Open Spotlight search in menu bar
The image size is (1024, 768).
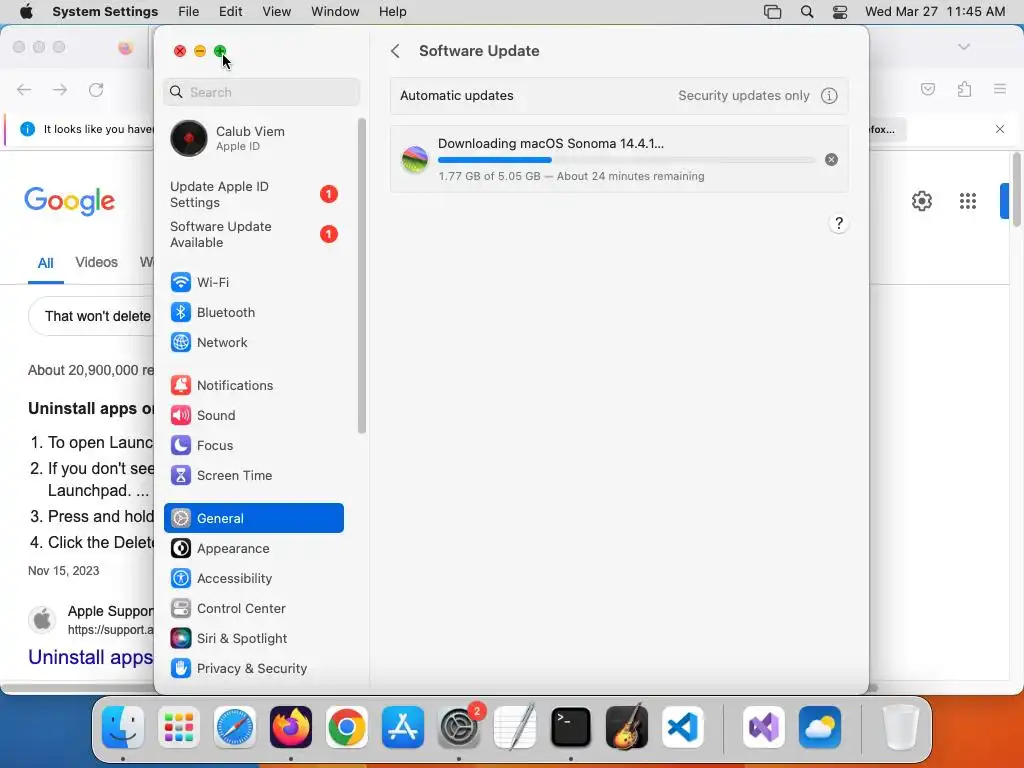[807, 12]
